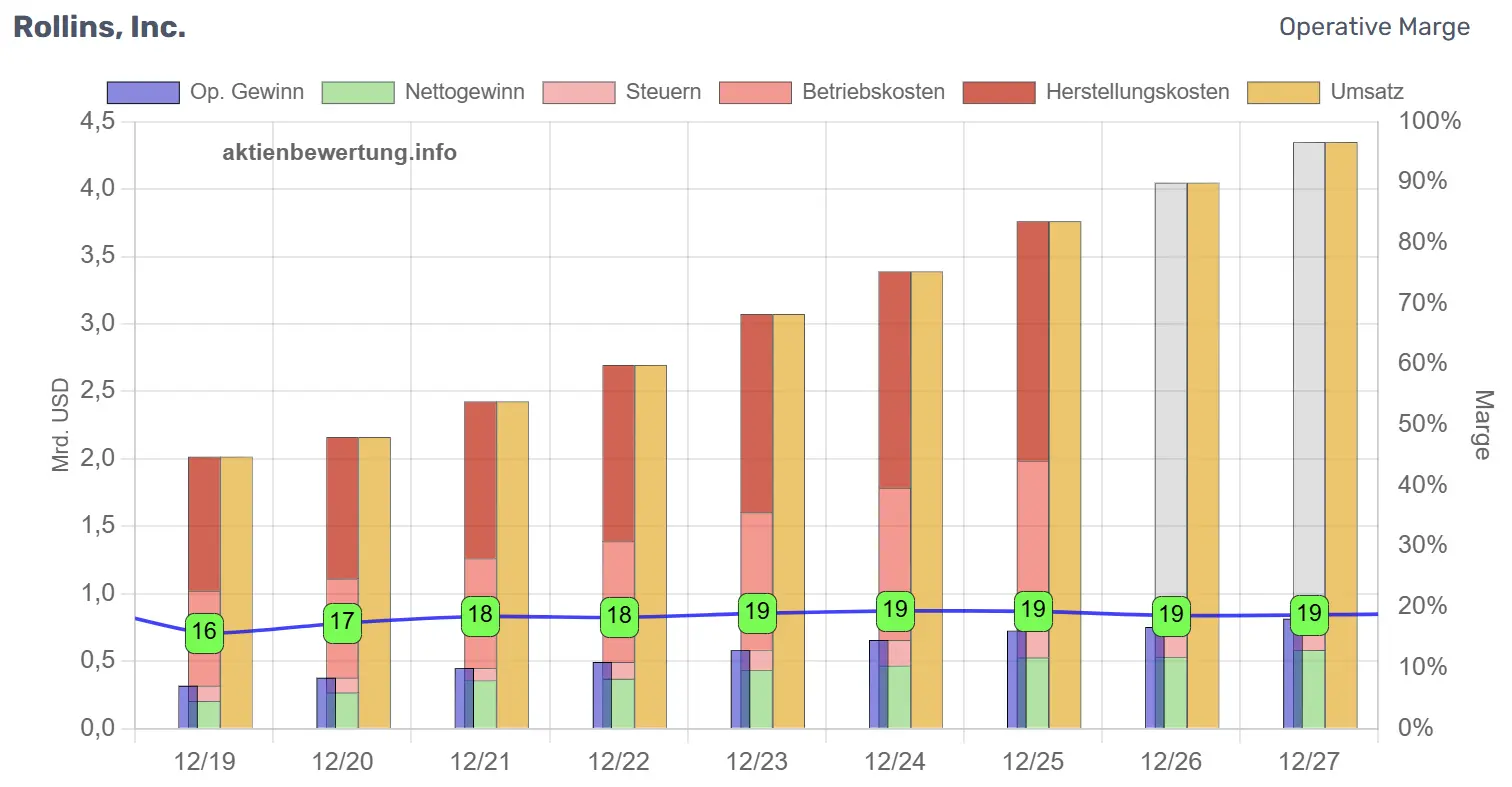
Task: Click the "2,5" left axis value
Action: pos(96,391)
